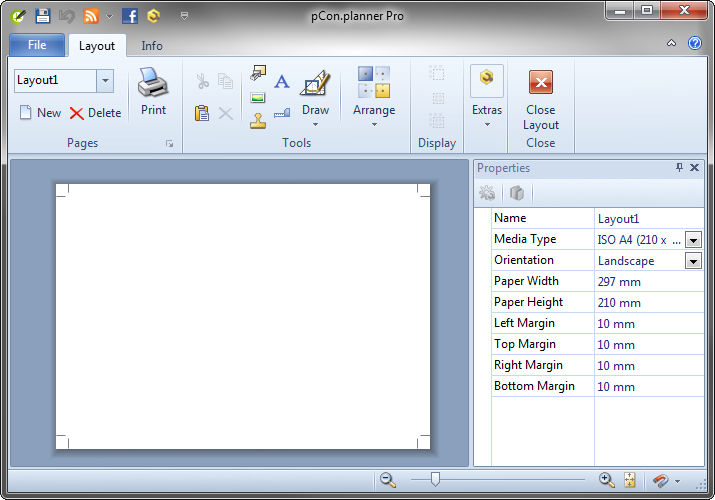Screen dimensions: 715x500
Task: Open the dropdown arrow beside RSS icon
Action: [109, 17]
